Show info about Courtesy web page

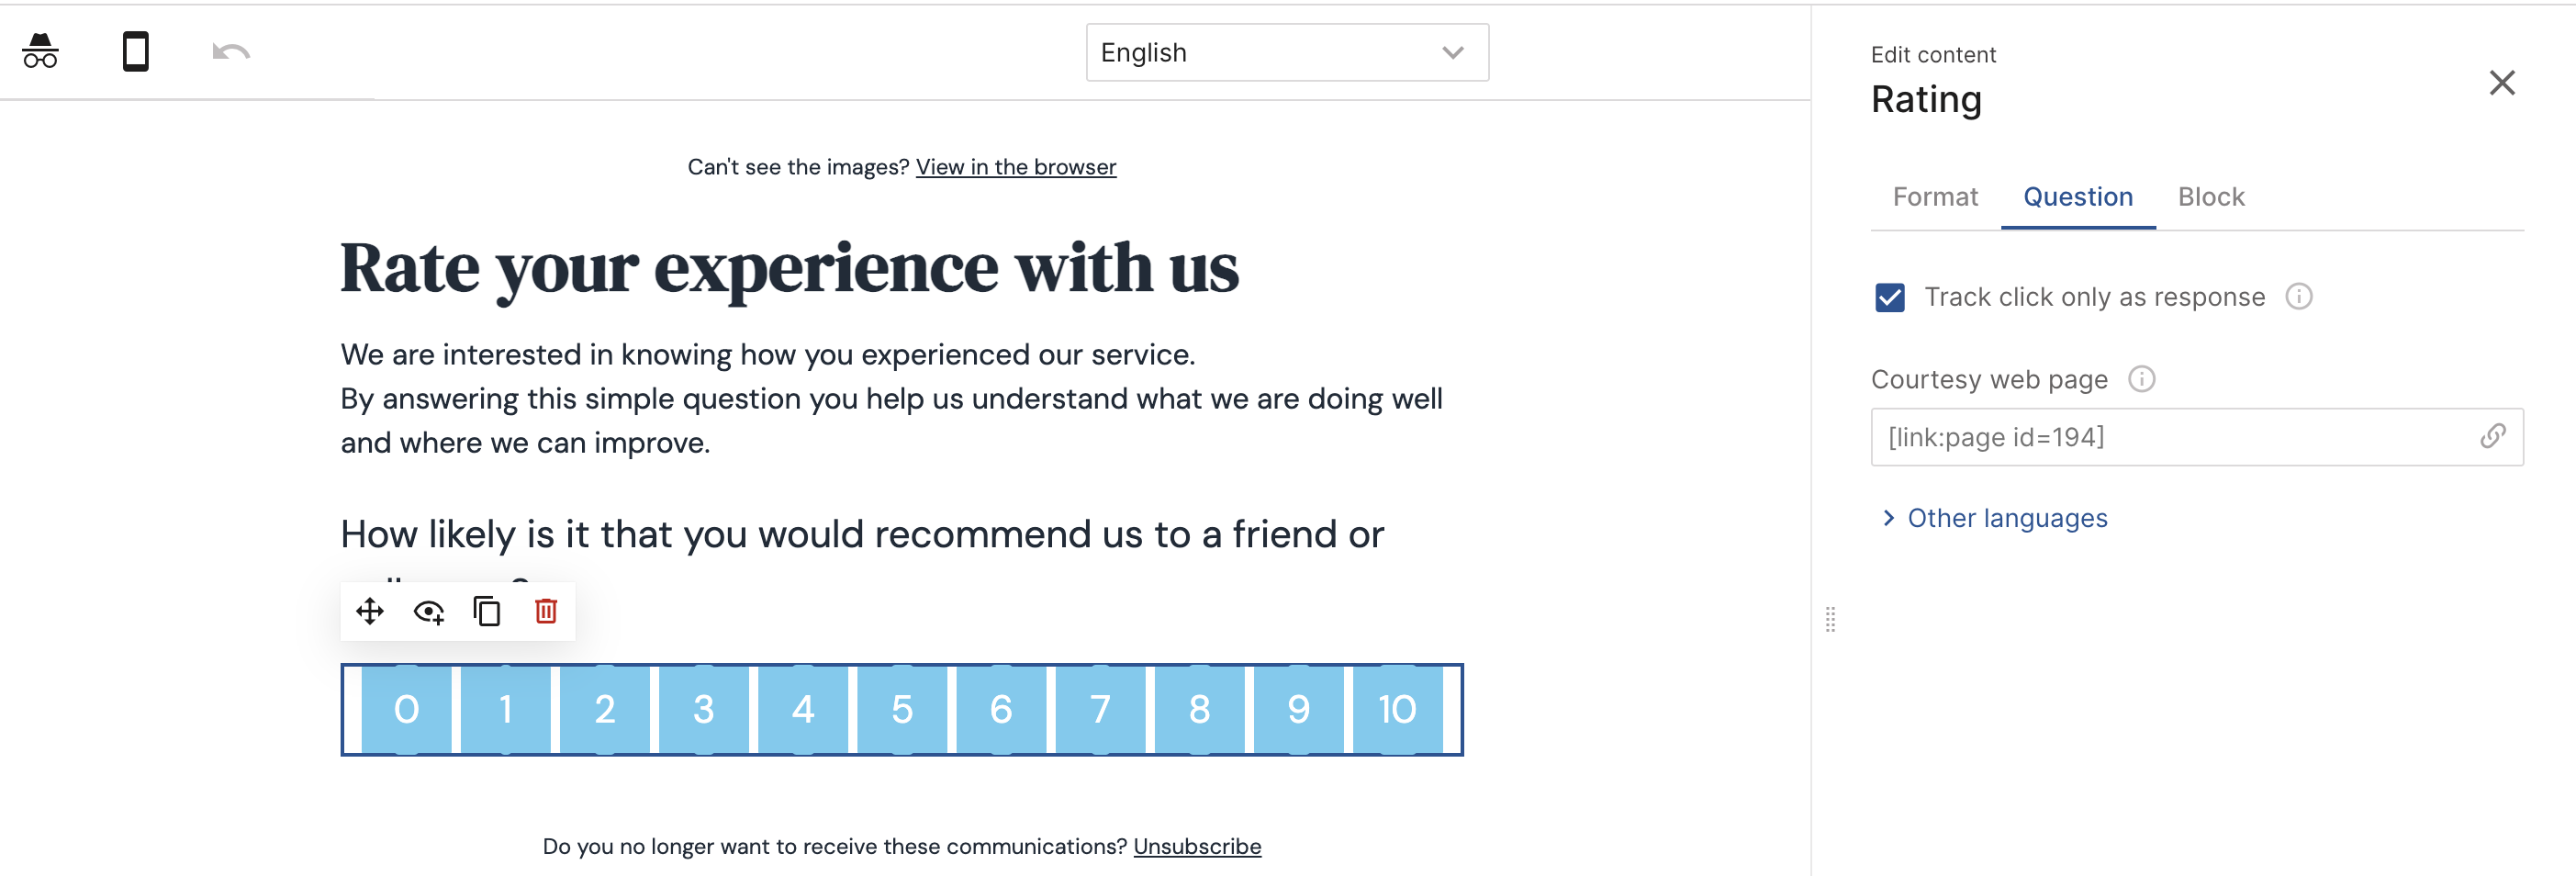coord(2142,379)
